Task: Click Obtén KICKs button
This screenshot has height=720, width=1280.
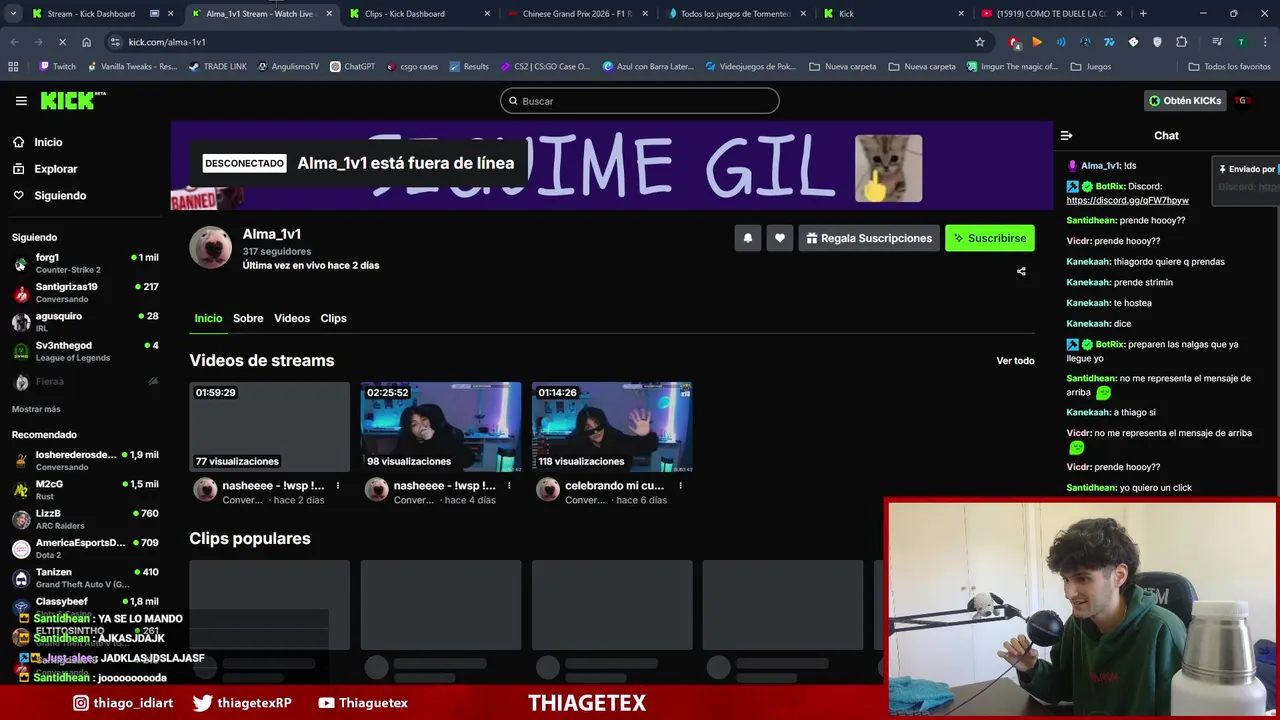Action: point(1185,101)
